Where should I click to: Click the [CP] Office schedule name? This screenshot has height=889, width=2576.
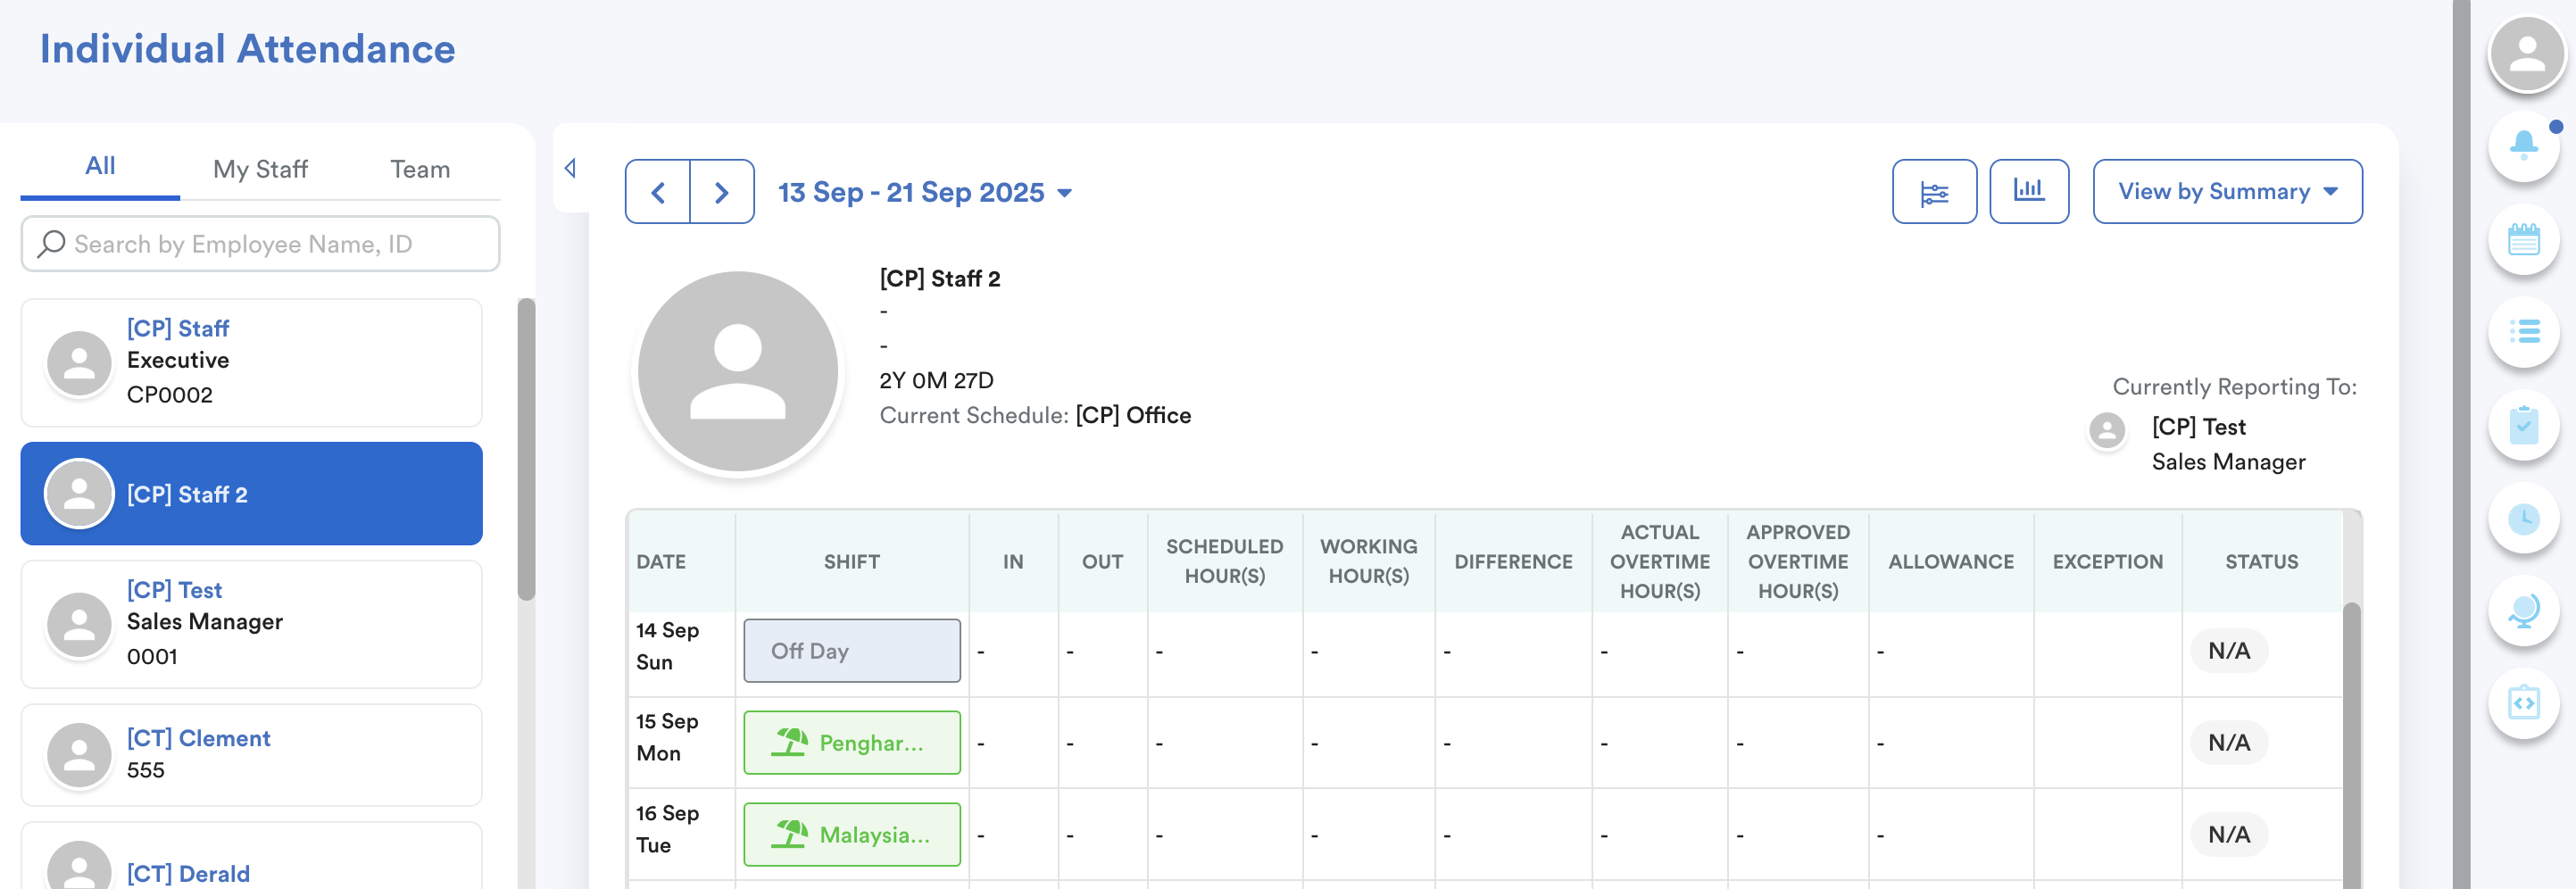coord(1133,415)
